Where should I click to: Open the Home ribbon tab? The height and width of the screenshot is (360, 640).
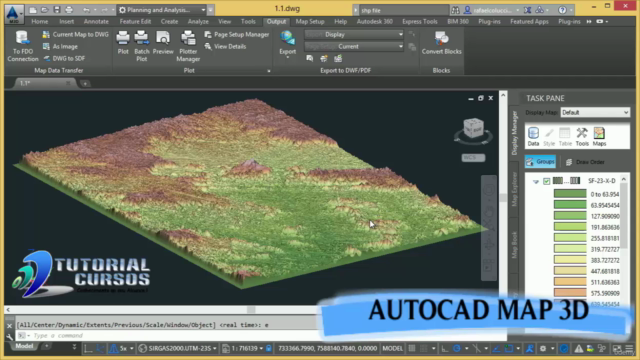coord(40,21)
